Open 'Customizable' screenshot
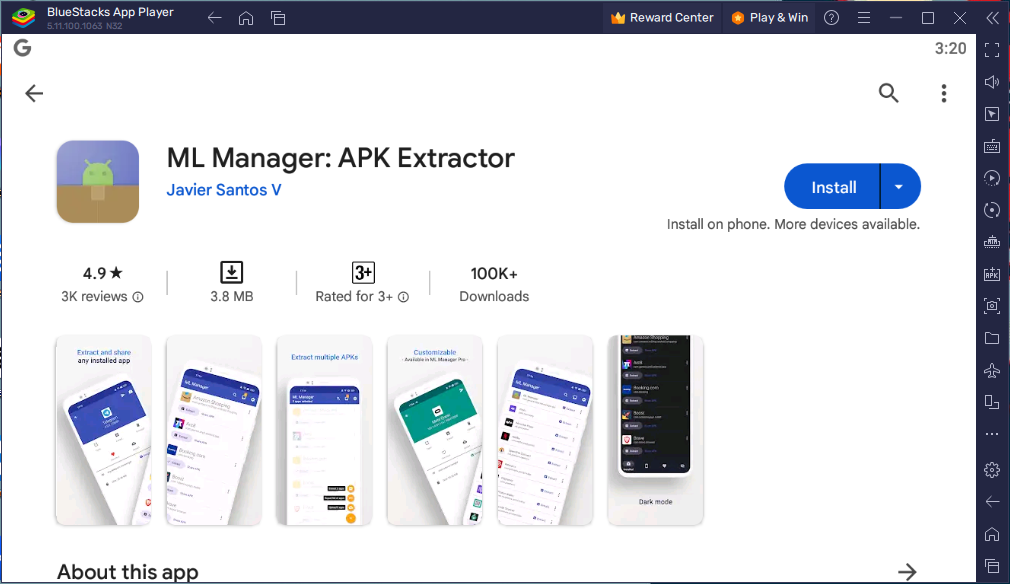Viewport: 1010px width, 584px height. pos(435,430)
